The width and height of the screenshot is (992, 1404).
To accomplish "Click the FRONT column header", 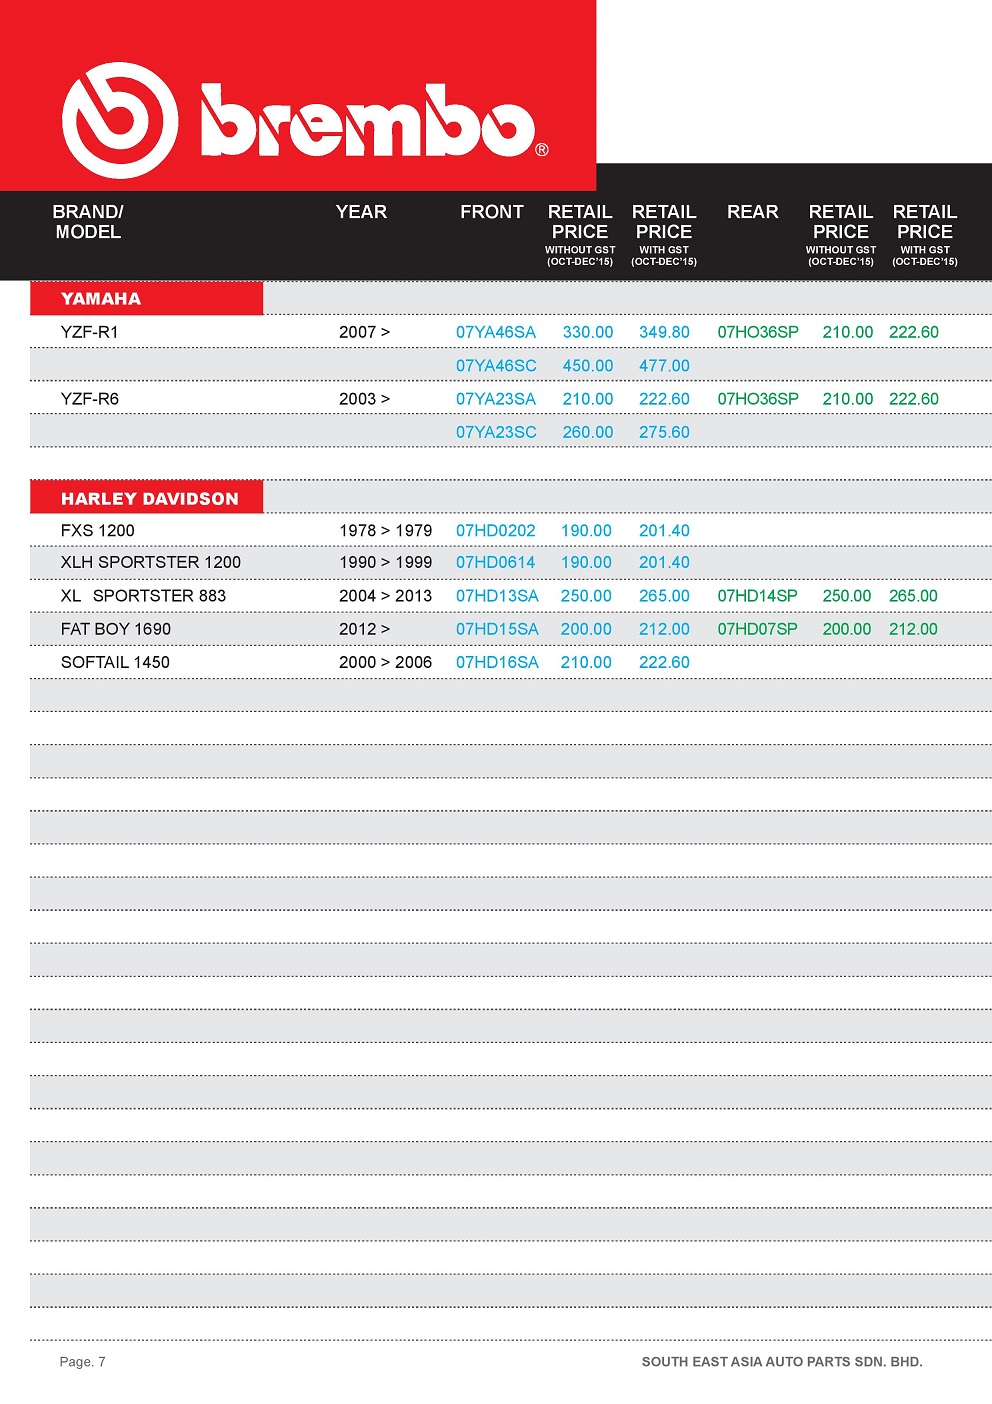I will [491, 212].
